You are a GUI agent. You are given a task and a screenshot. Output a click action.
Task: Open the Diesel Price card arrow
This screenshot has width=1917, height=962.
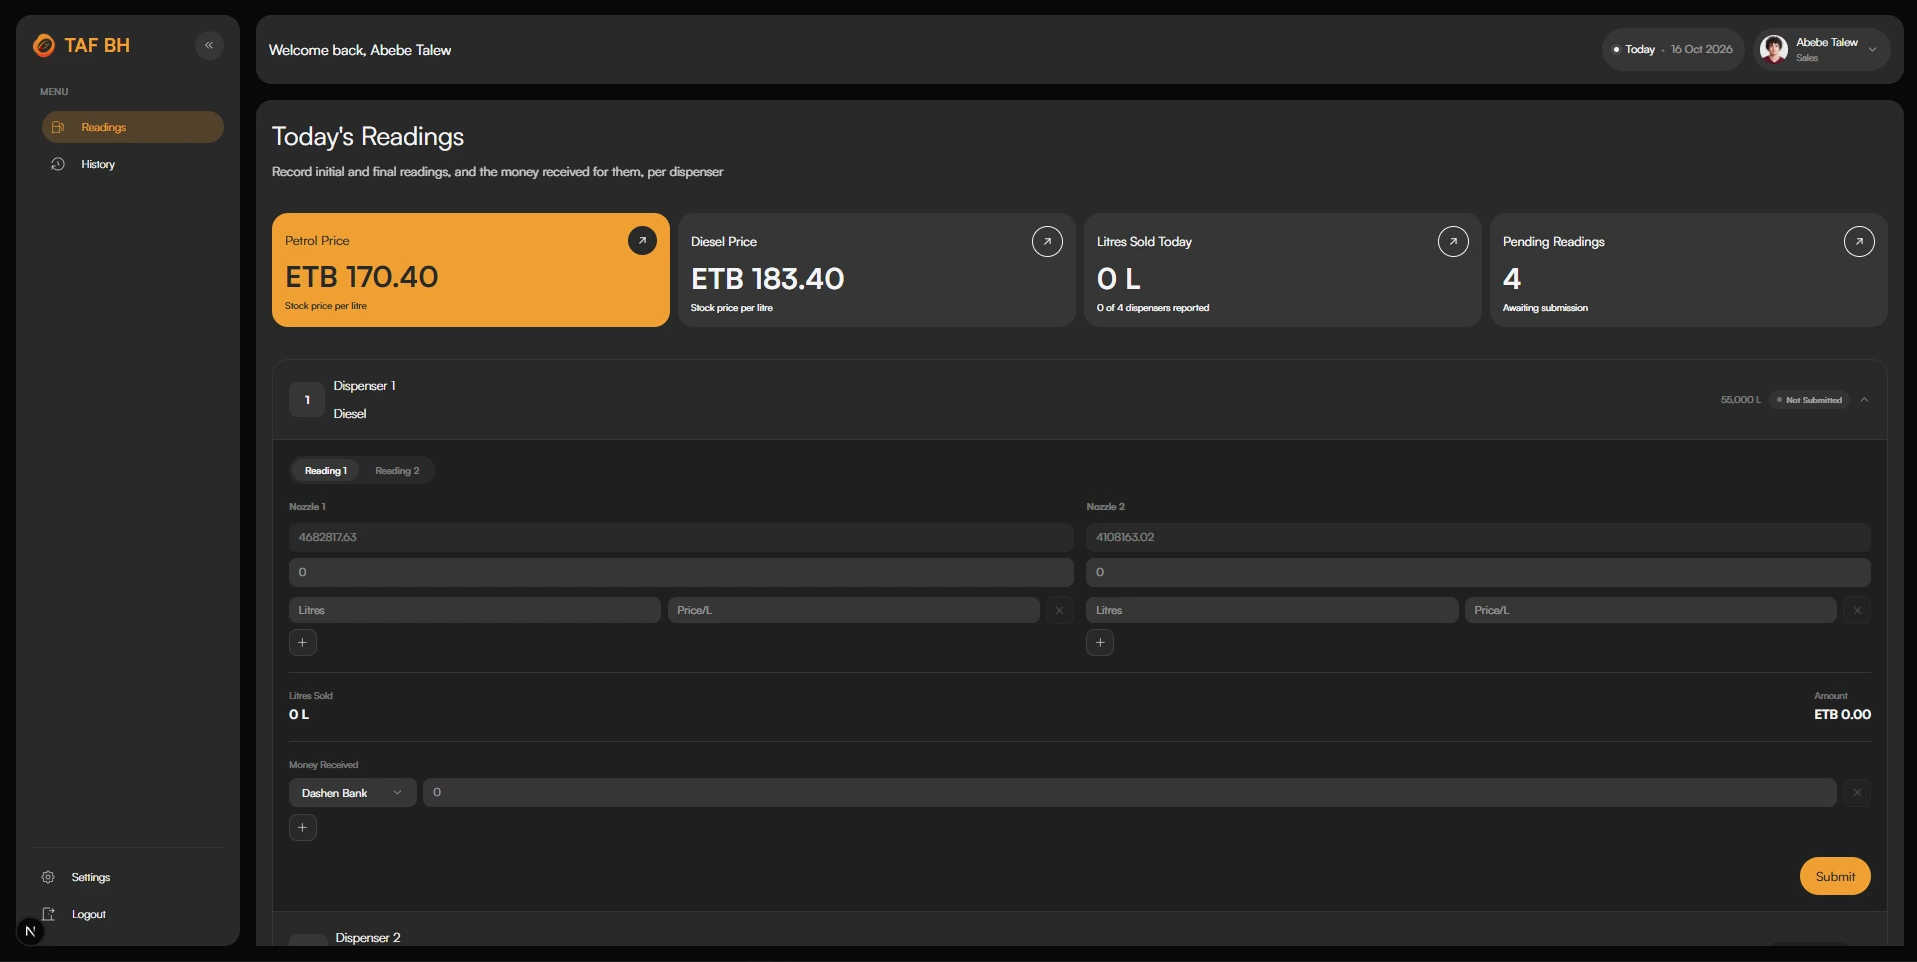1047,241
